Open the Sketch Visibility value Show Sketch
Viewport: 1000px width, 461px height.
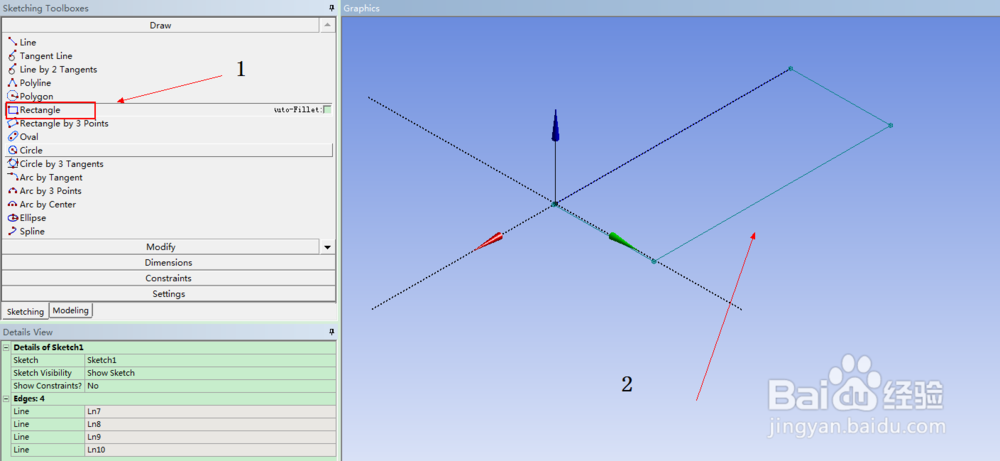[210, 373]
